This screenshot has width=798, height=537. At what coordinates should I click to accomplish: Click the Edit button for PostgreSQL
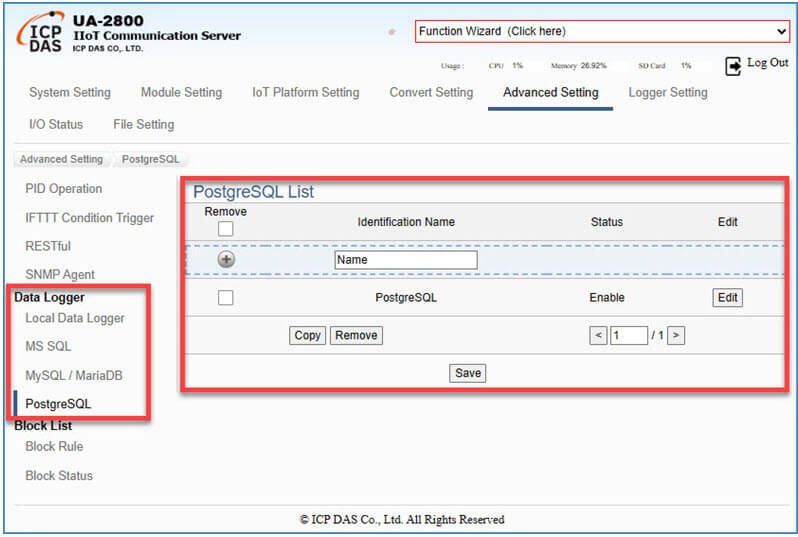[727, 298]
